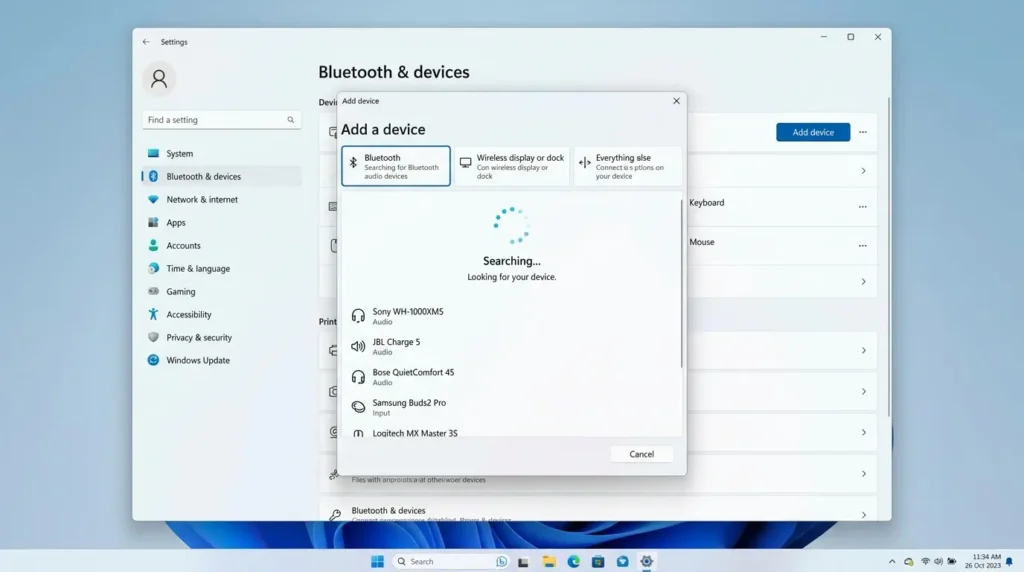Click the JBL speaker icon

click(358, 346)
